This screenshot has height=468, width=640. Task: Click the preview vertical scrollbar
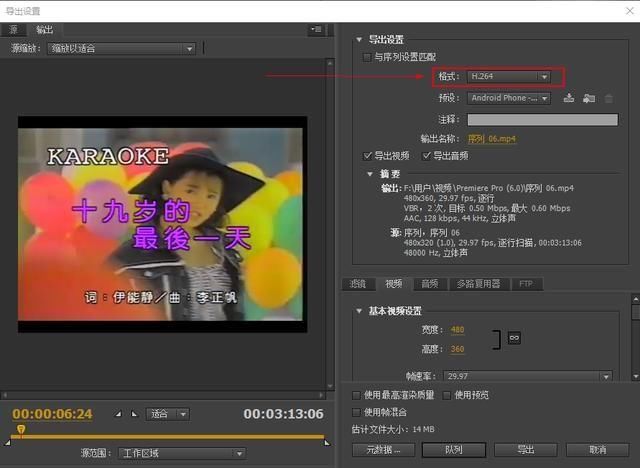point(330,224)
